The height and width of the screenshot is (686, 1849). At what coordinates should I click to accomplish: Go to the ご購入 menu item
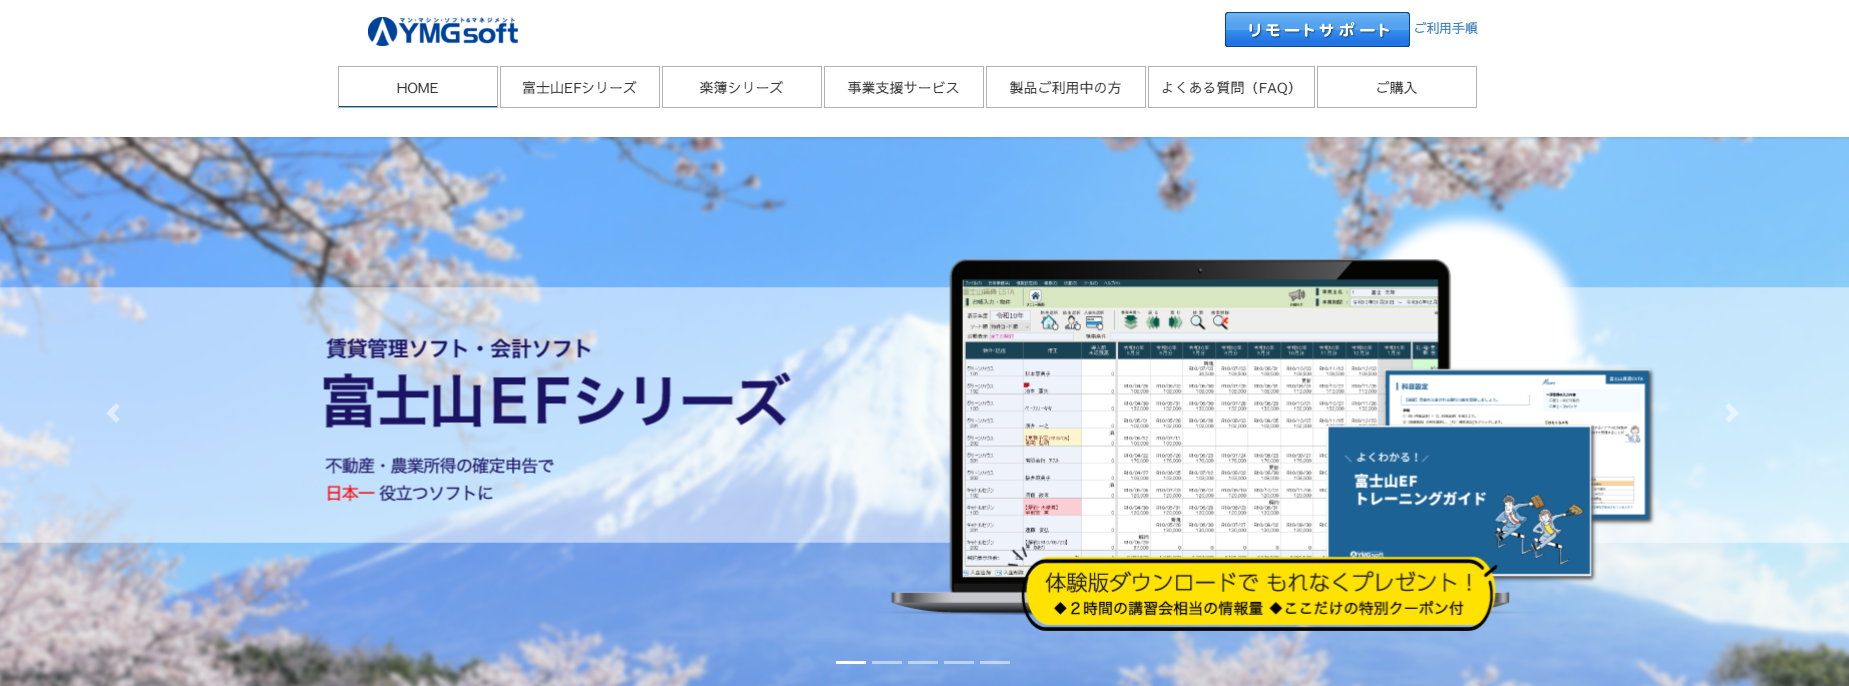click(x=1396, y=87)
